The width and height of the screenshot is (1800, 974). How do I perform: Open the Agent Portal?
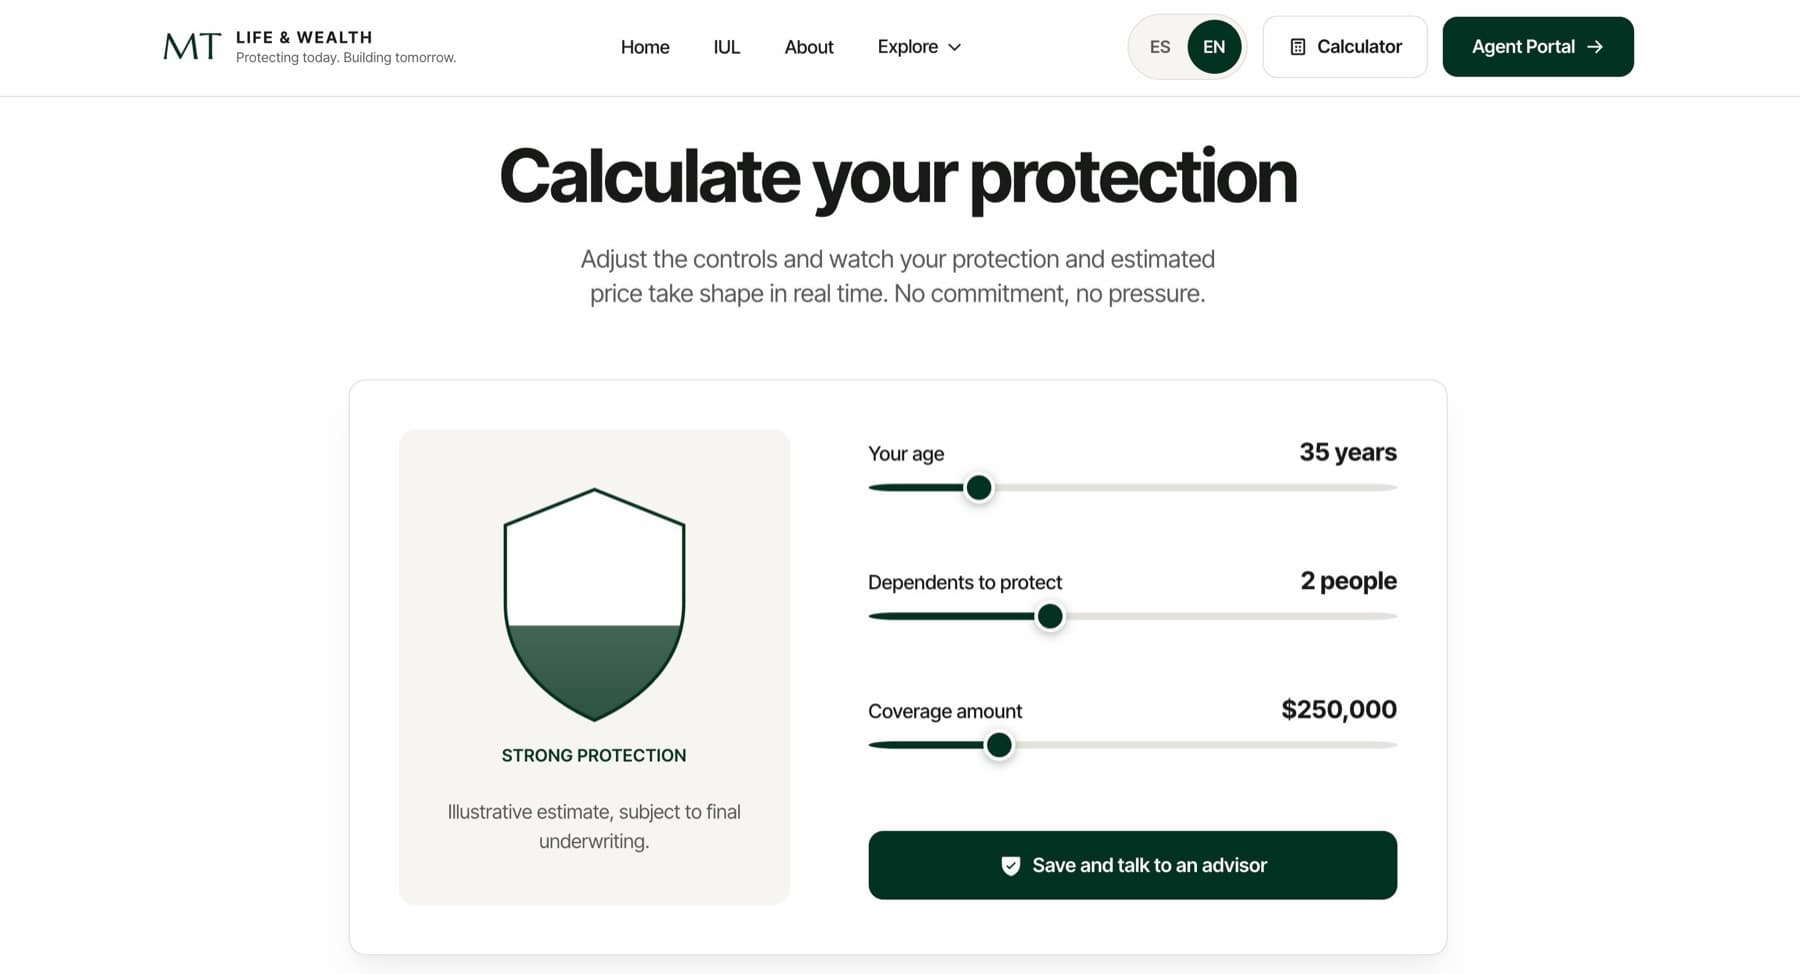[1538, 47]
